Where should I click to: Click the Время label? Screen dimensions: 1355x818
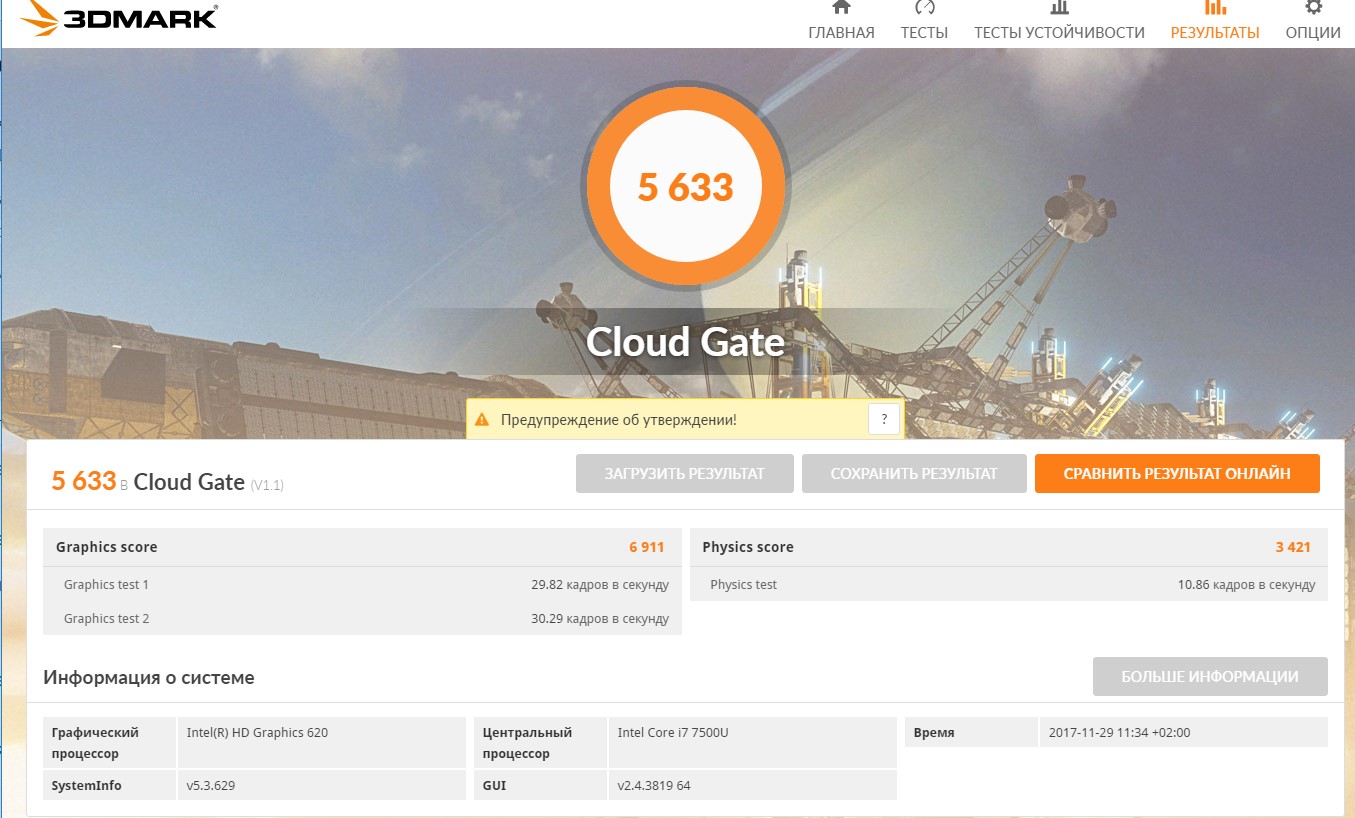[x=934, y=733]
